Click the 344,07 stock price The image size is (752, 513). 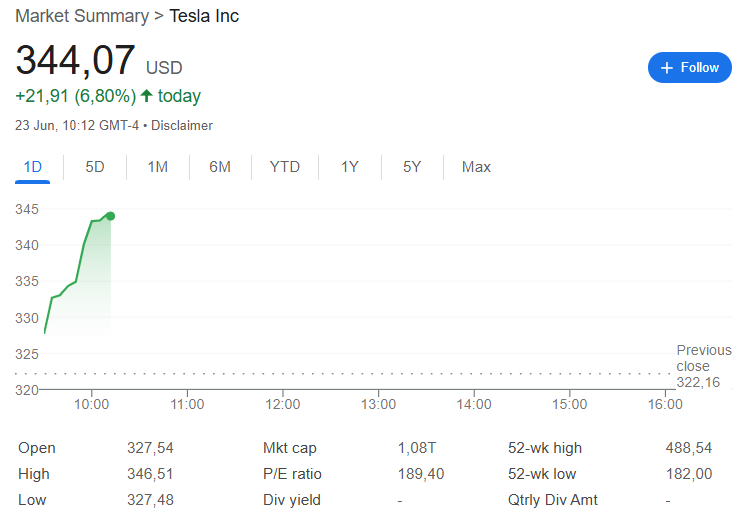point(75,61)
